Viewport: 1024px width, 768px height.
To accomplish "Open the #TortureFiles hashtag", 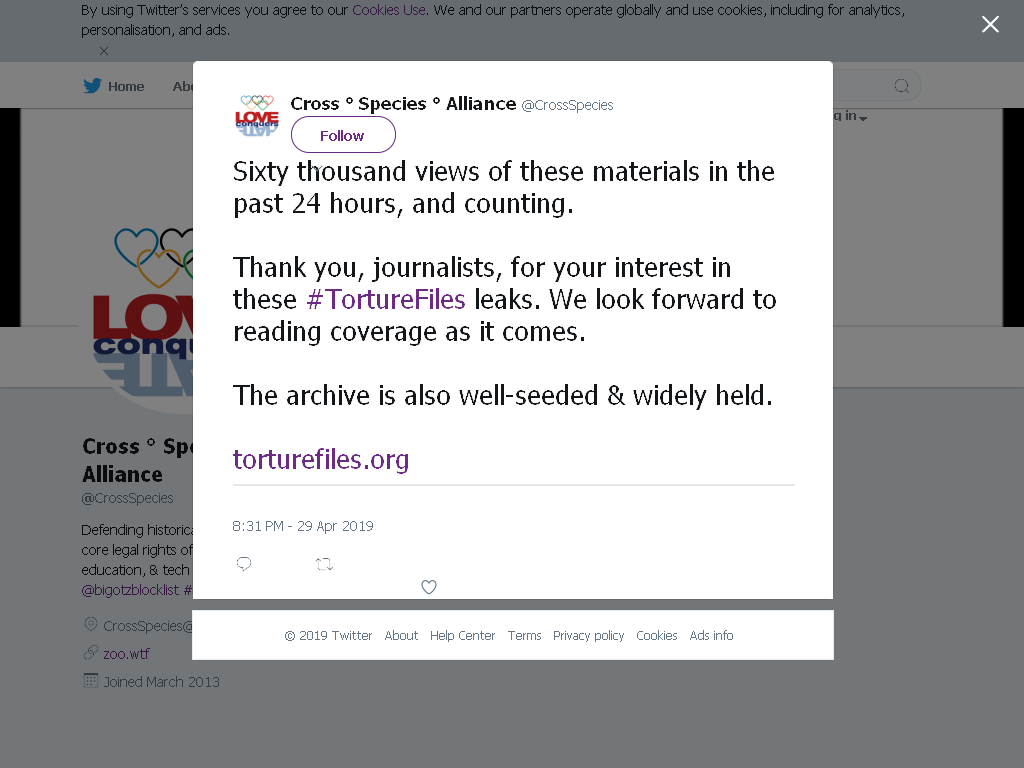I will click(386, 300).
